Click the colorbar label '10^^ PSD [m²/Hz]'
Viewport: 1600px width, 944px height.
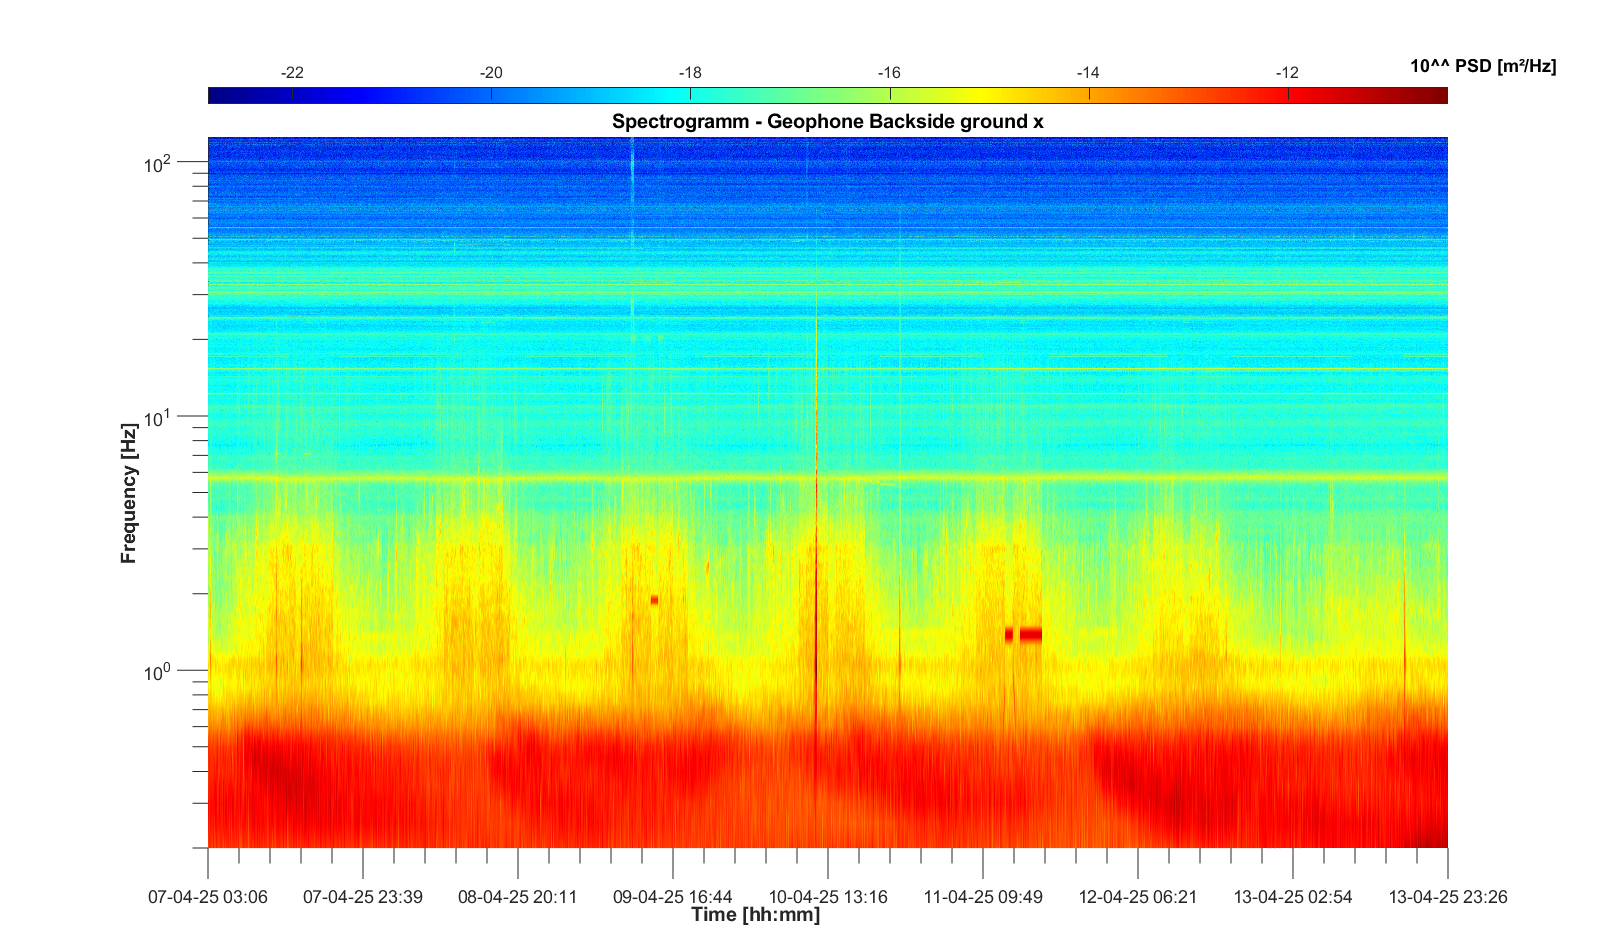1482,66
